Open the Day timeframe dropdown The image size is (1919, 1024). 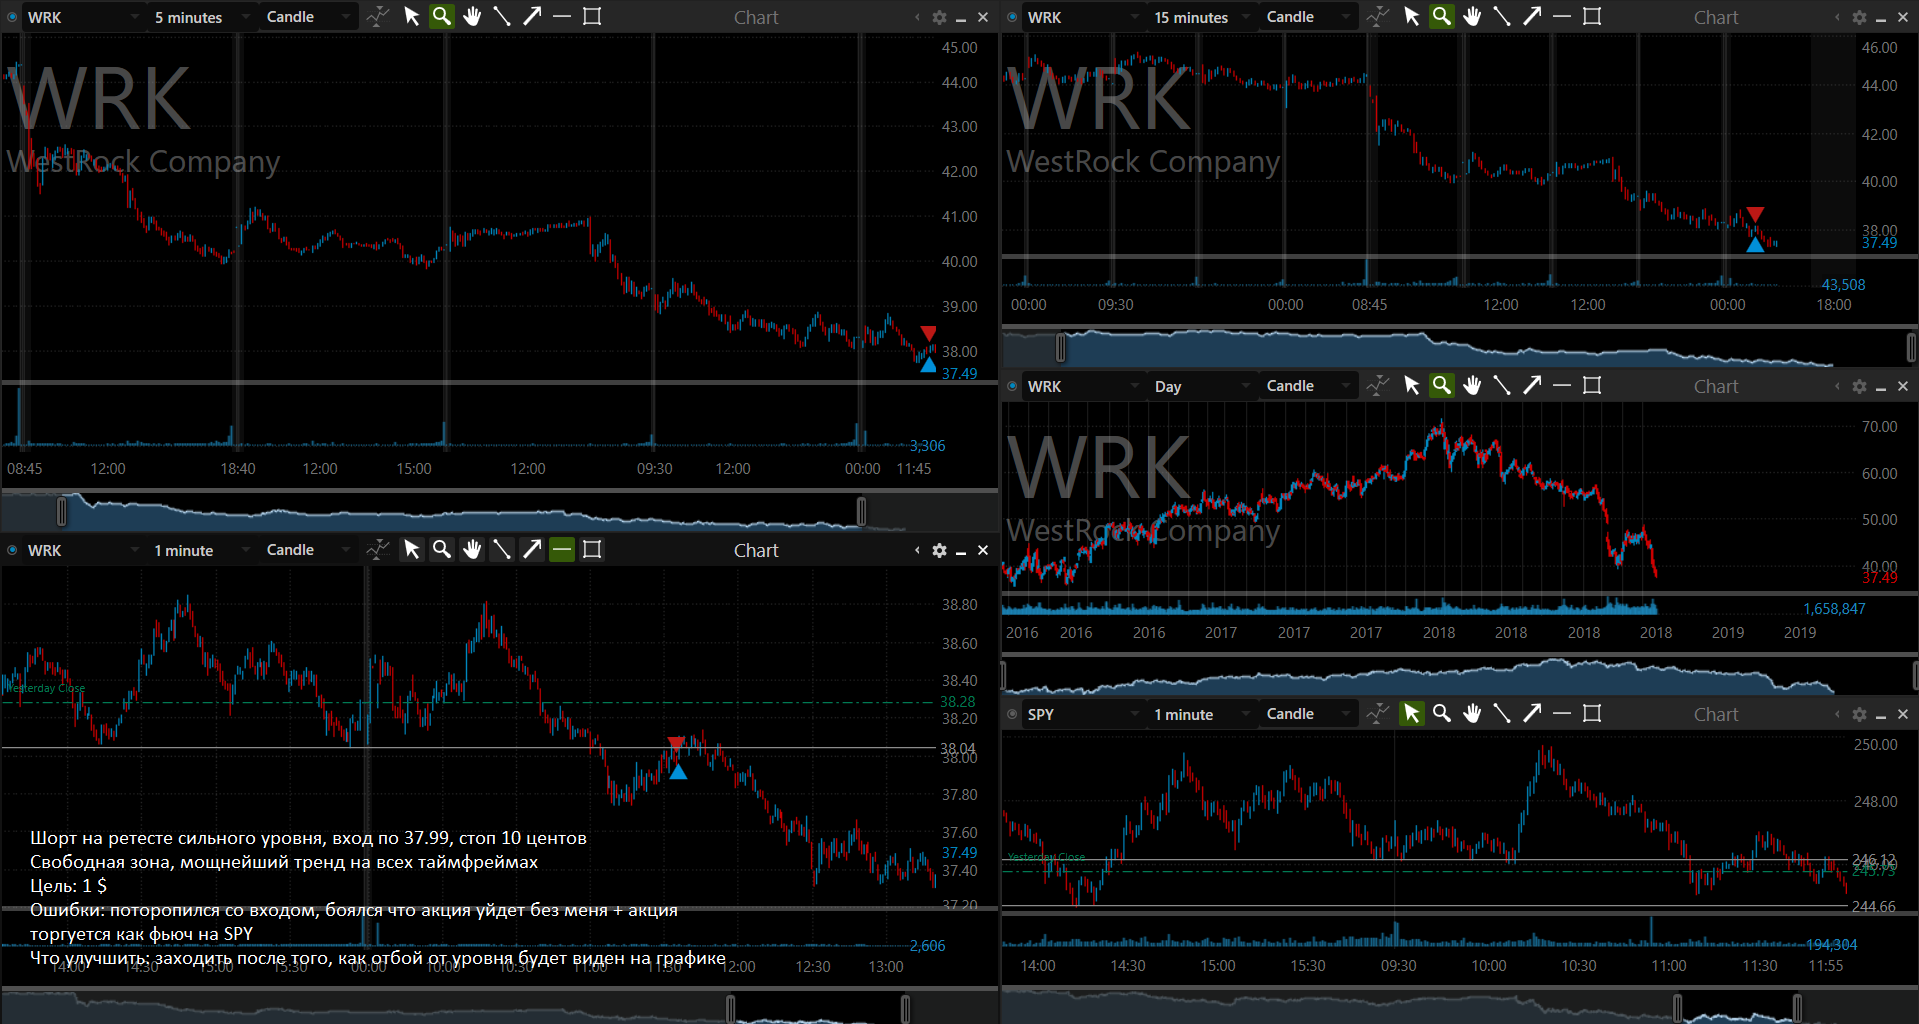point(1201,386)
